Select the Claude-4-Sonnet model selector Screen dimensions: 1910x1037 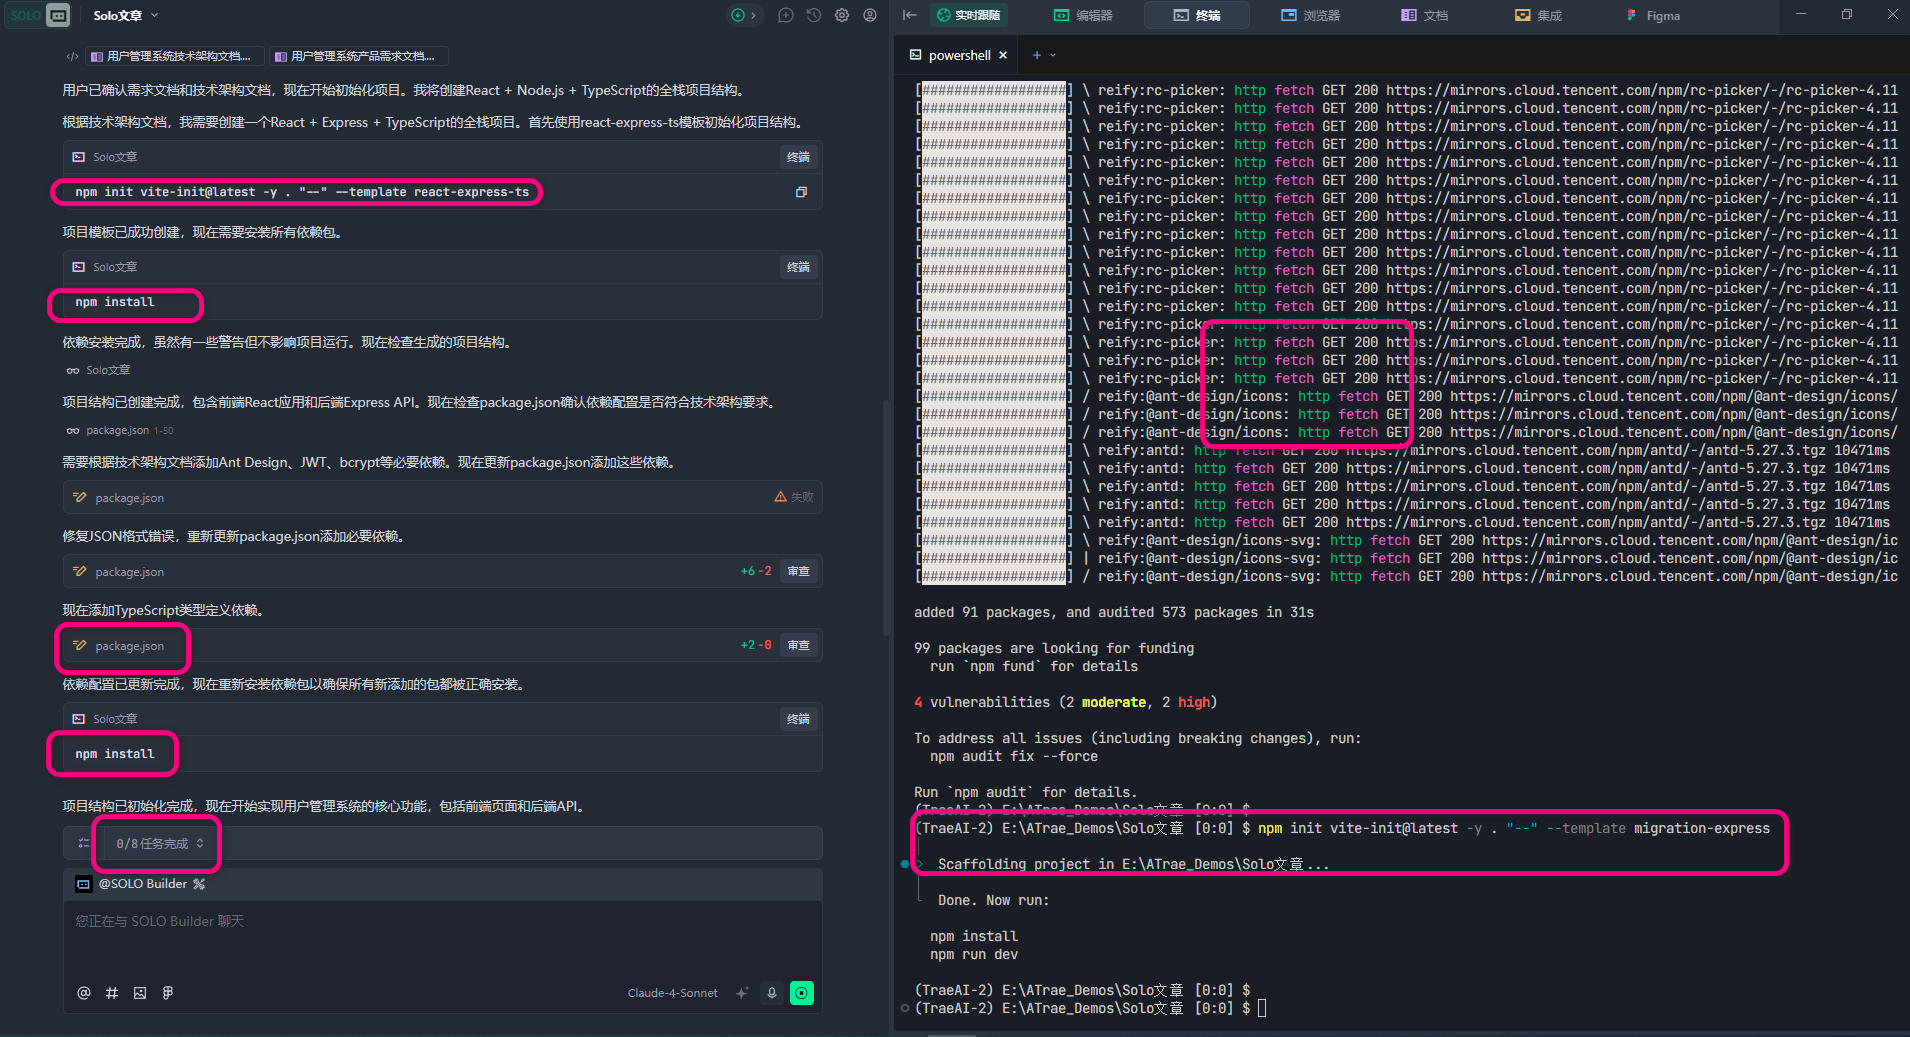point(672,993)
